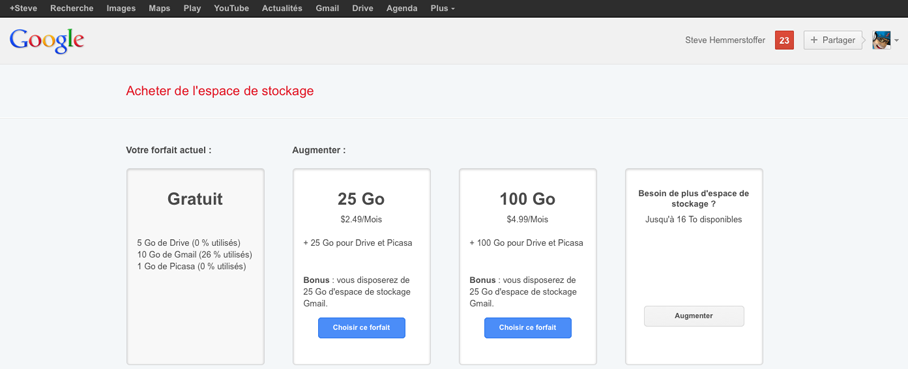
Task: Click the Partager share button
Action: point(833,41)
